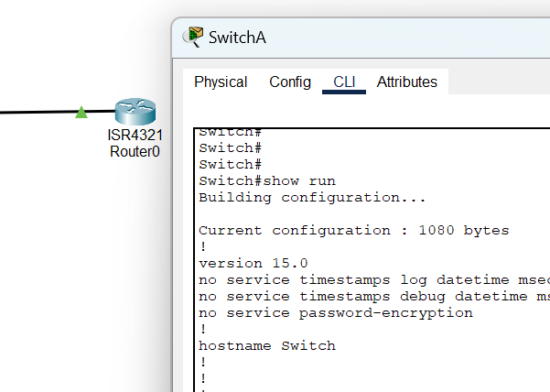
Task: Click the ISR4321 label under the router
Action: click(x=135, y=135)
